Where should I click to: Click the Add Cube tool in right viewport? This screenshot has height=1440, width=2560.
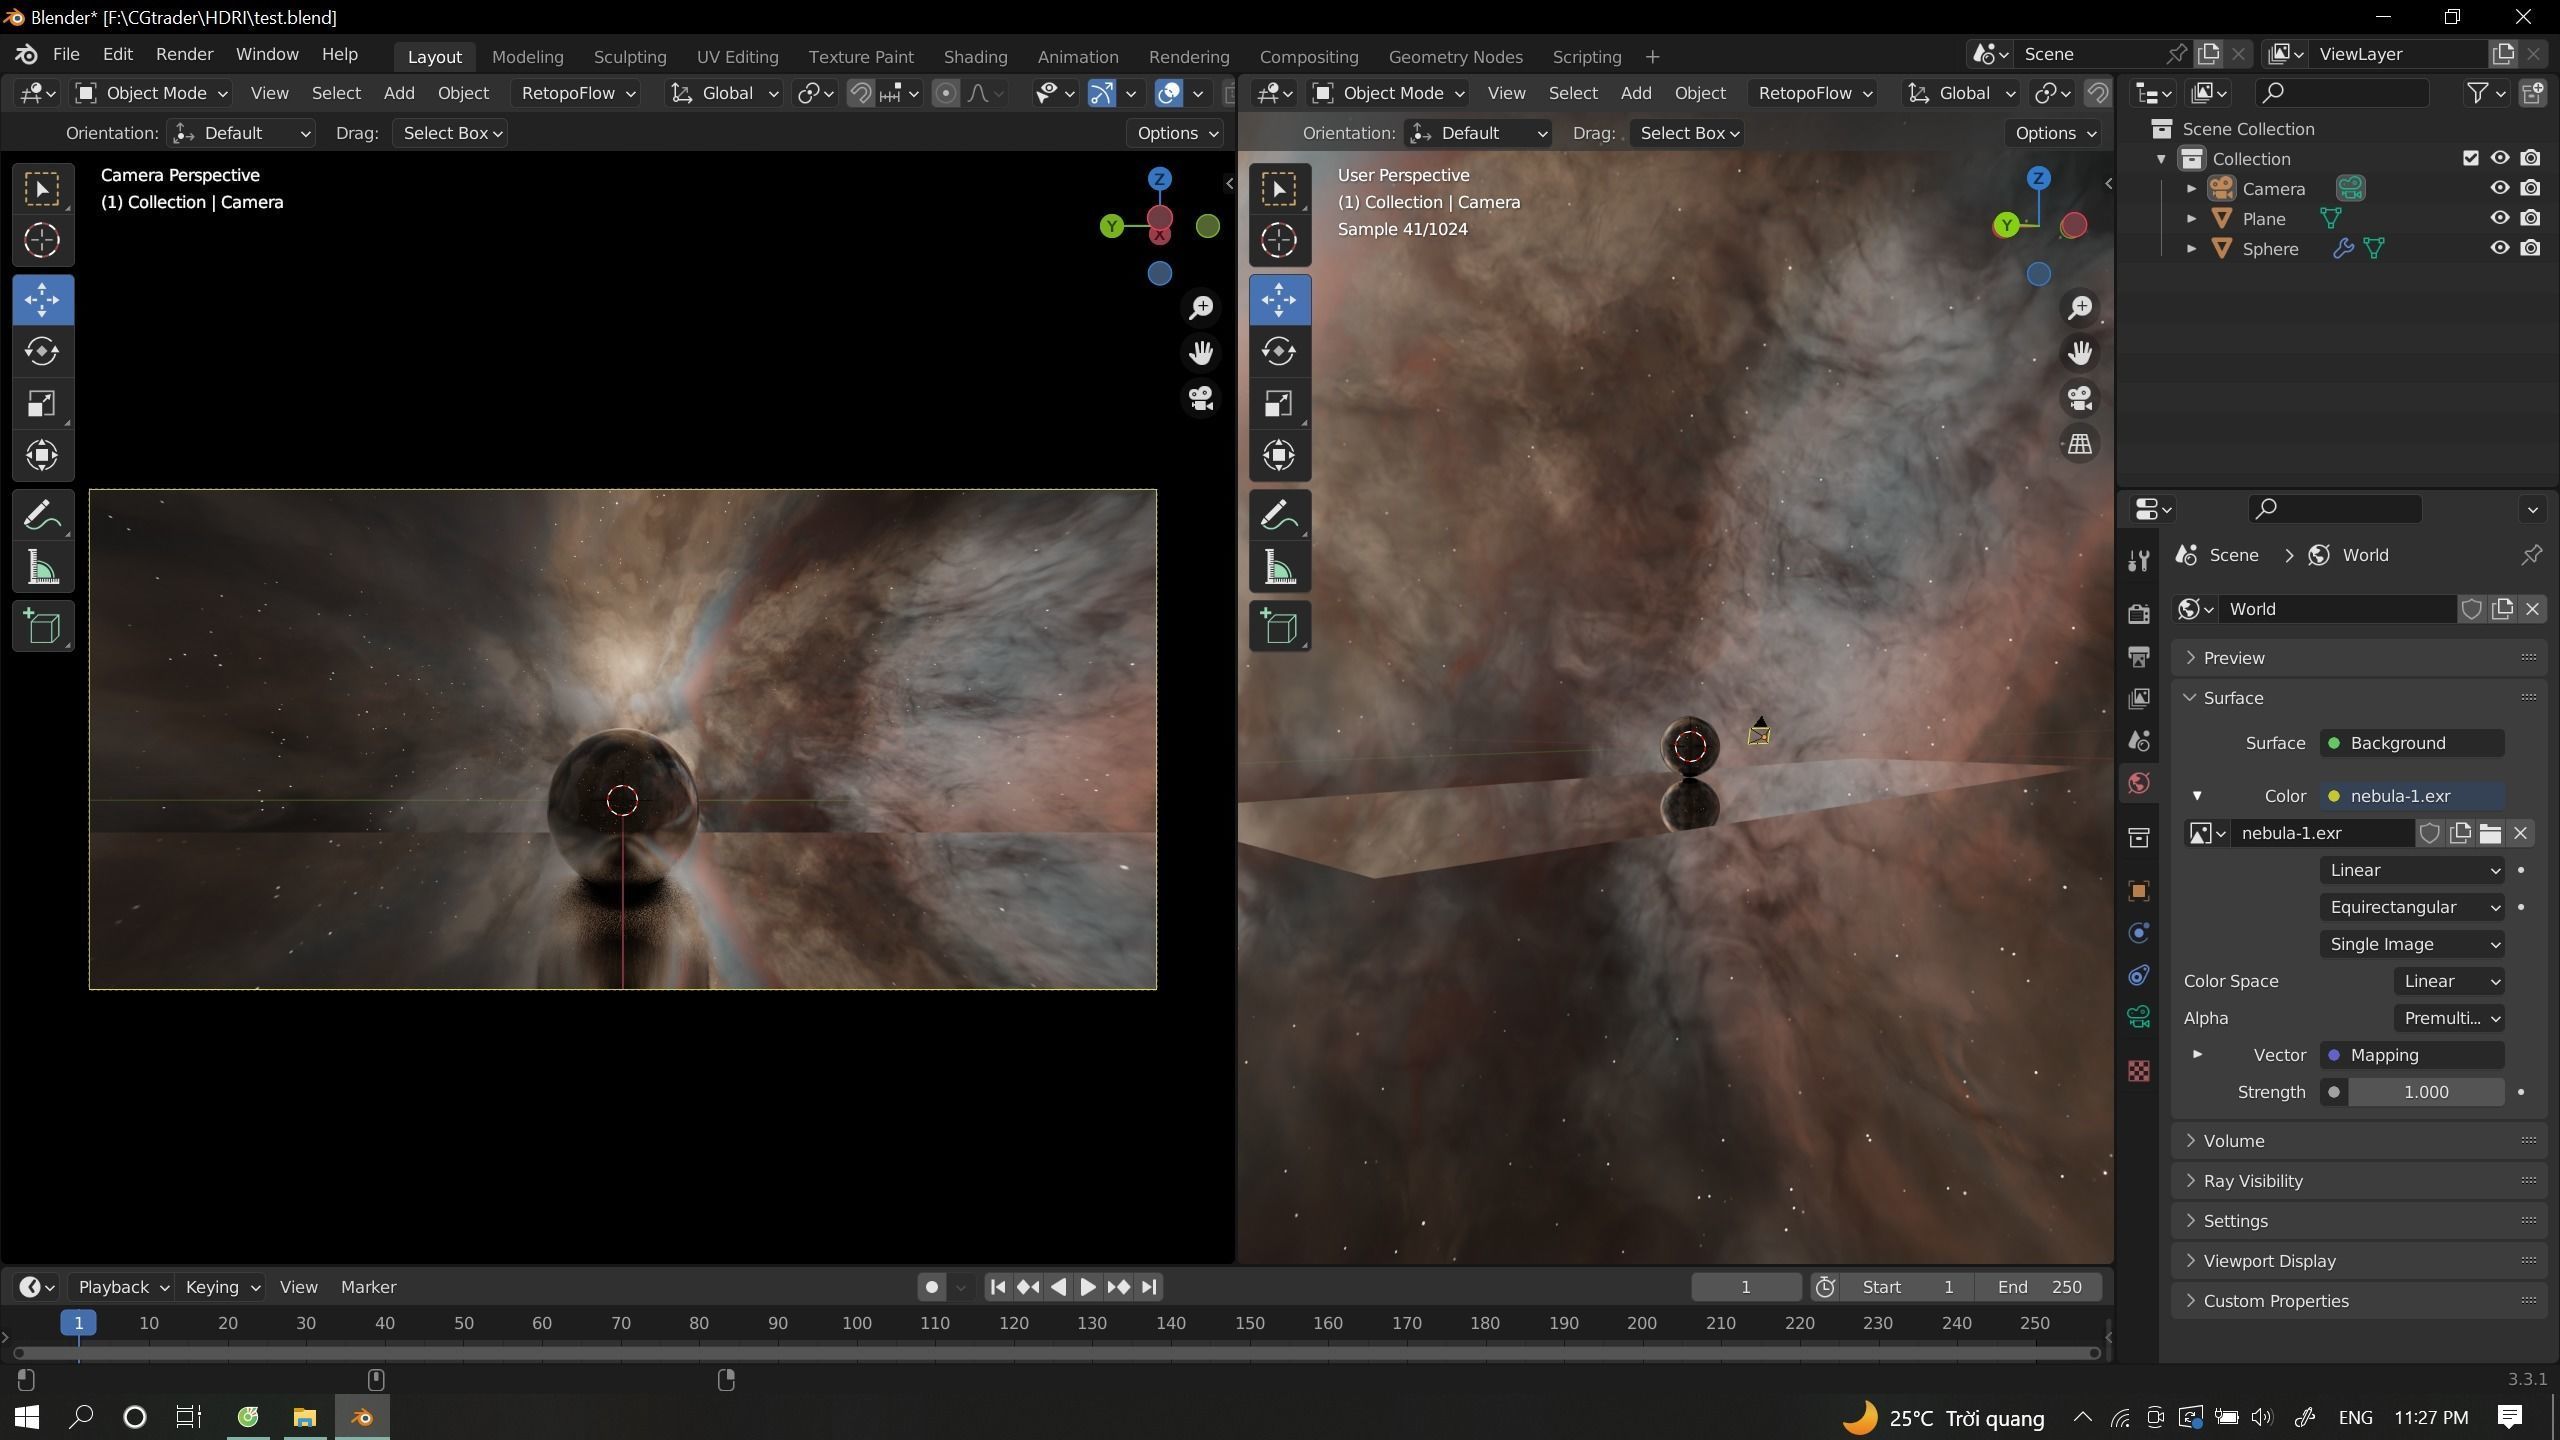[x=1279, y=628]
